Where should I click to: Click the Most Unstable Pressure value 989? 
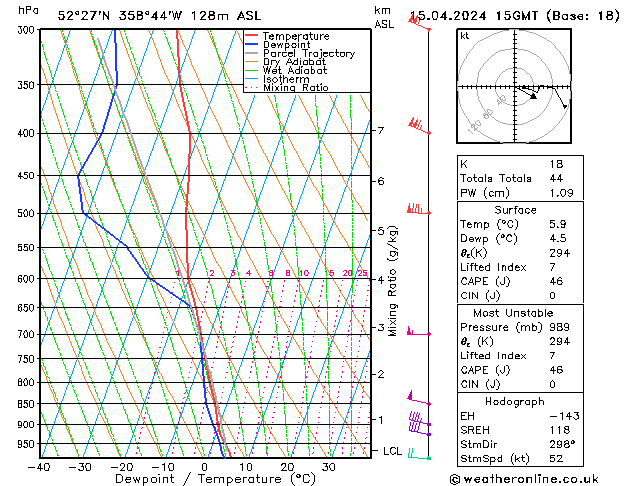[x=559, y=327]
